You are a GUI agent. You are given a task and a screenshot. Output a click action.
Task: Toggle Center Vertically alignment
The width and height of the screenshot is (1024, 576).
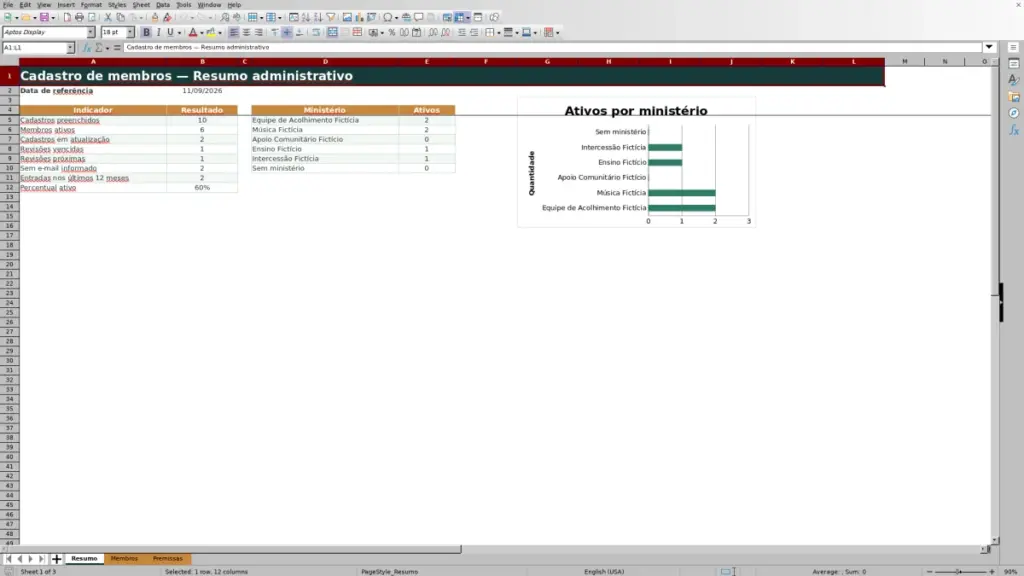tap(287, 33)
